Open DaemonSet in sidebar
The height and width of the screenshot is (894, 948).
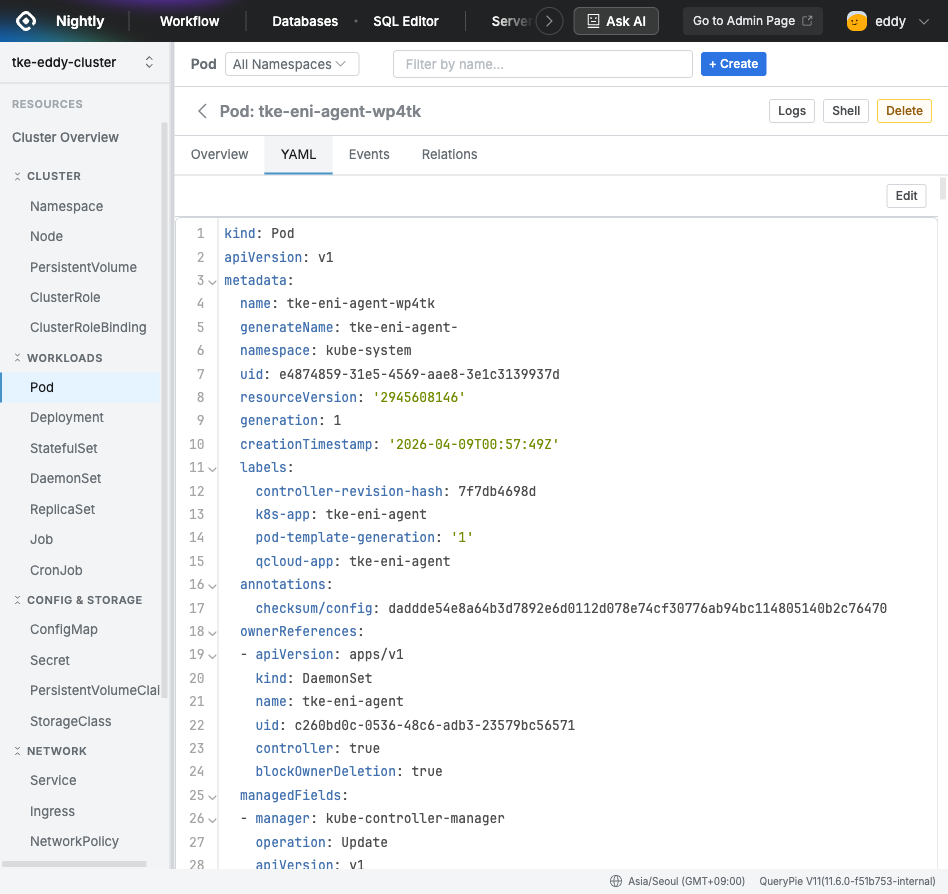point(66,479)
